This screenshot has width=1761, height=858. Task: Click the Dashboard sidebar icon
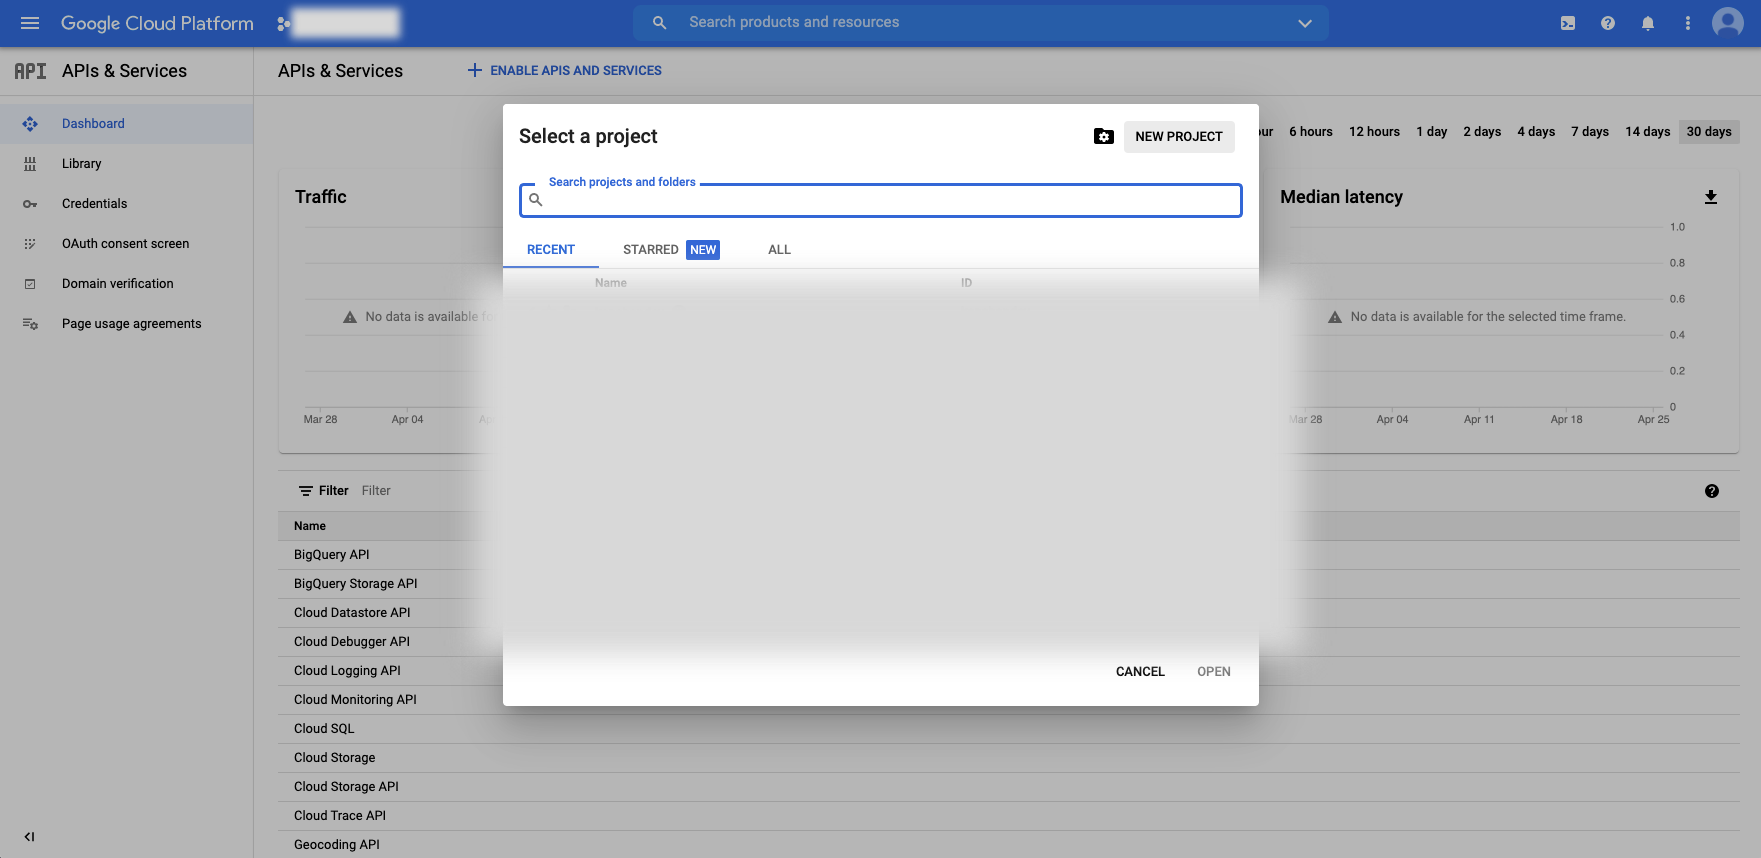click(30, 124)
